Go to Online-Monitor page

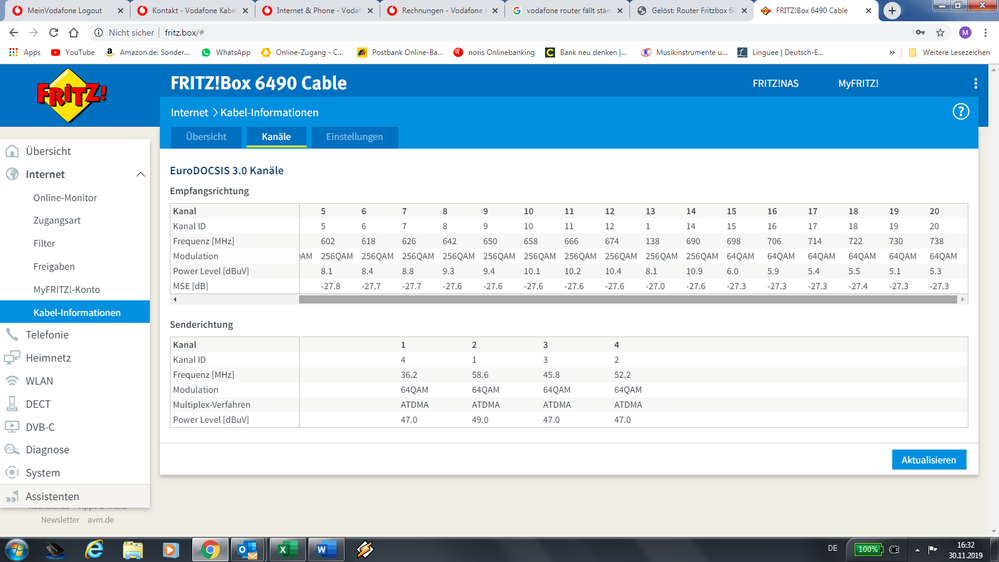(65, 198)
